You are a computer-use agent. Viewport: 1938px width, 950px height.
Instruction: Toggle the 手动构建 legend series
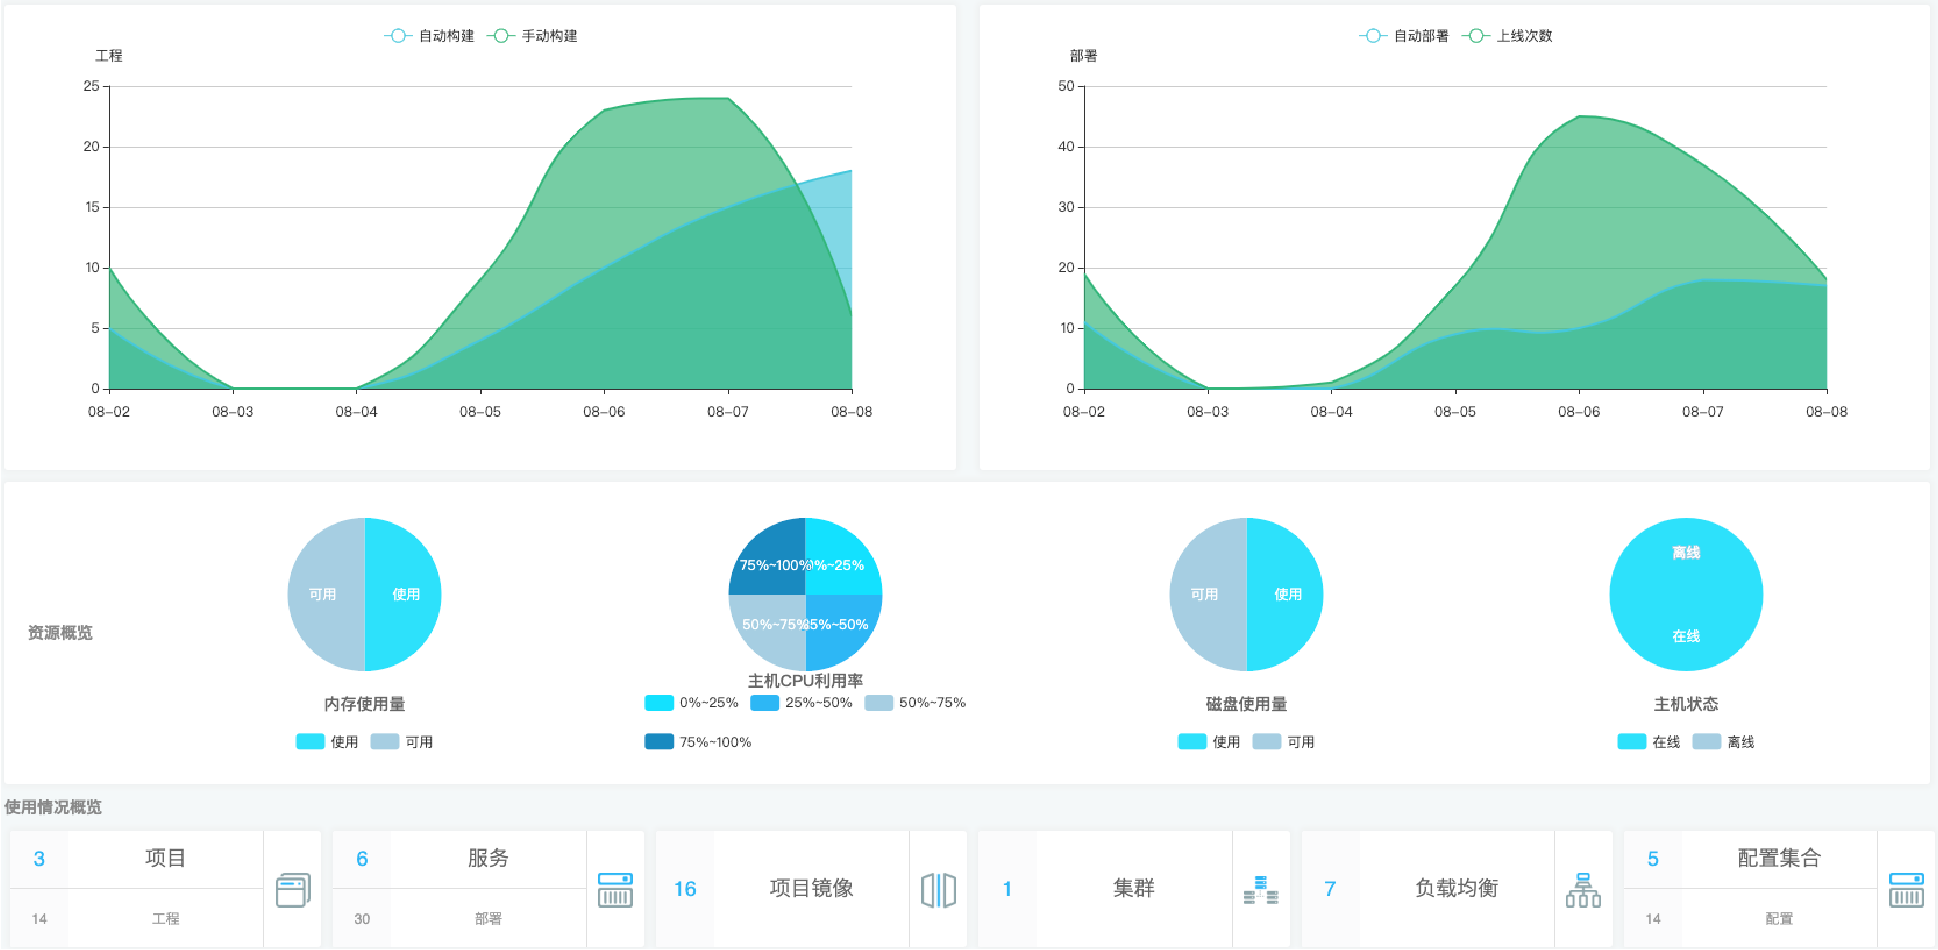pos(533,36)
